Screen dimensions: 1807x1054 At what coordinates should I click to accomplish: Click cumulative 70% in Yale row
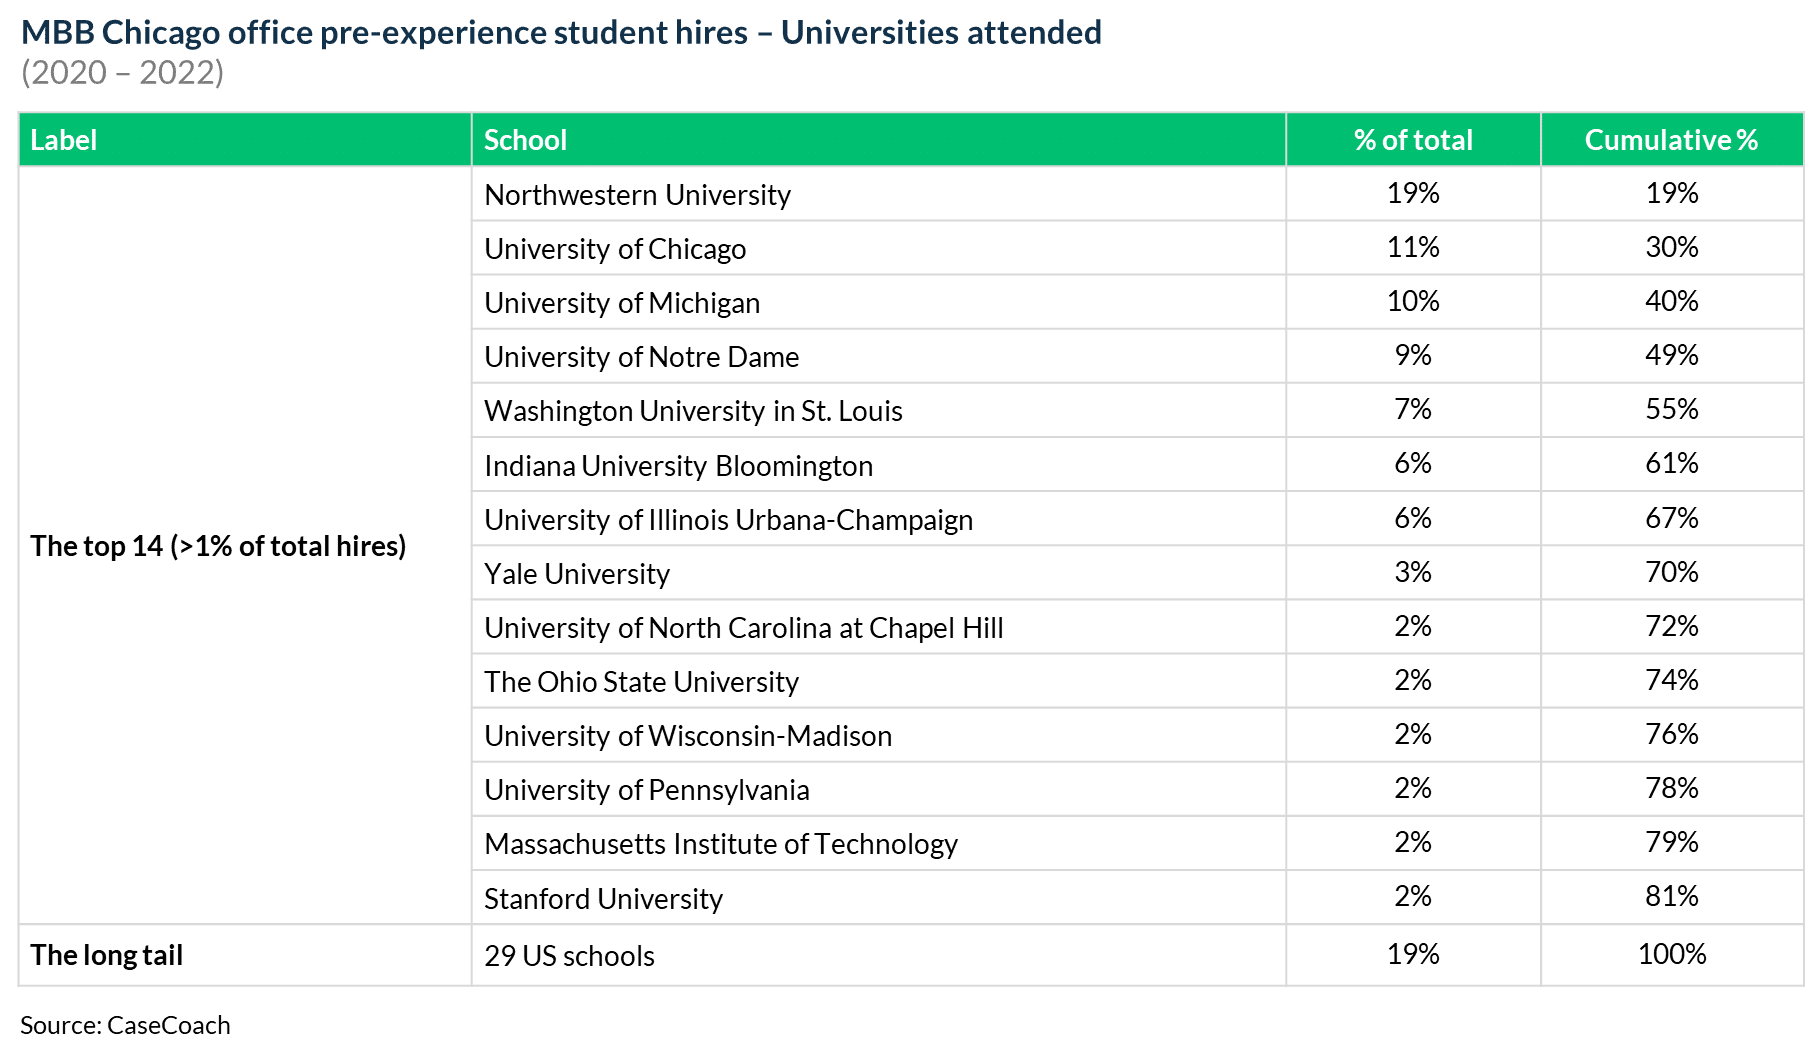pos(1672,572)
